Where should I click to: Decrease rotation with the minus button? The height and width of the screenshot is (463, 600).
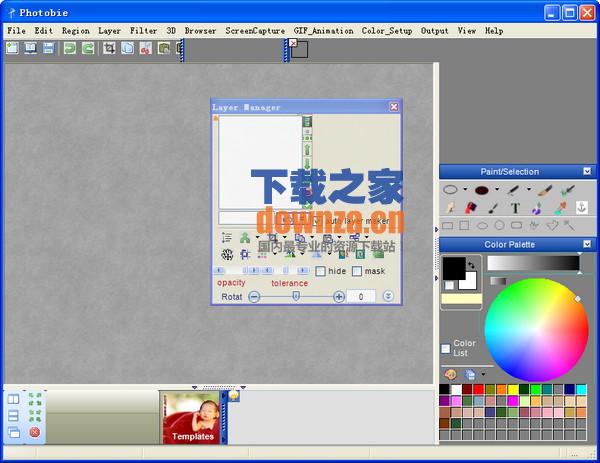pos(254,297)
